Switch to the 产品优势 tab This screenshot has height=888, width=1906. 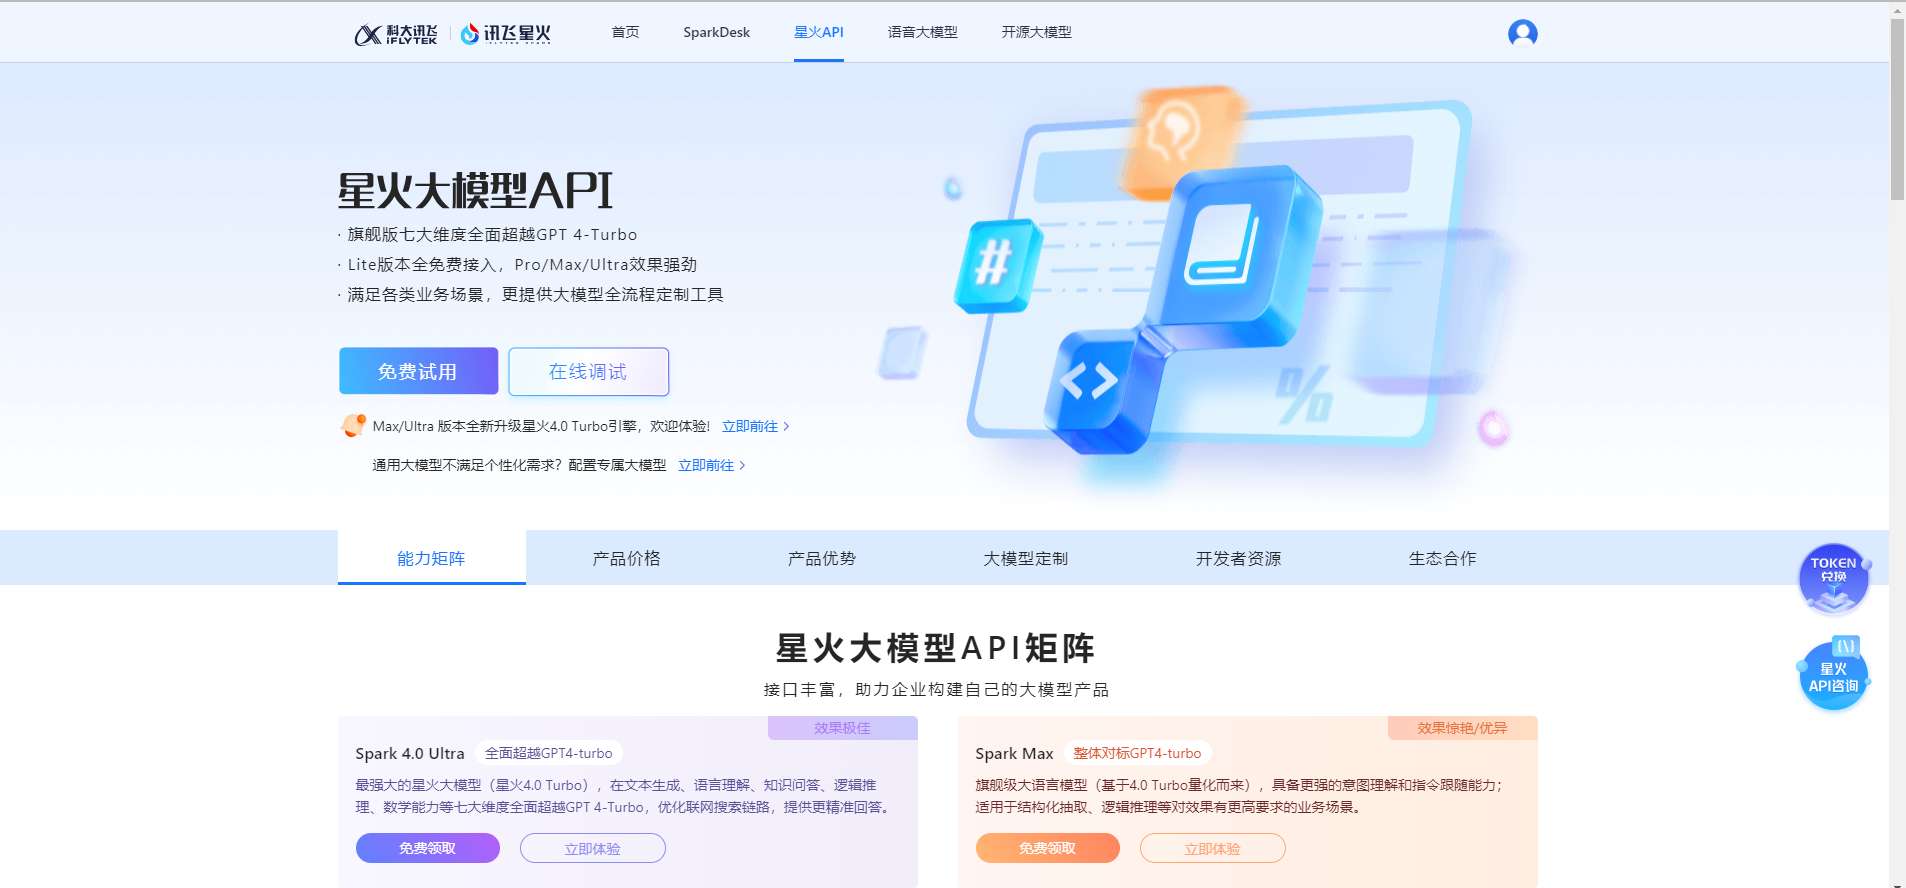[x=821, y=558]
